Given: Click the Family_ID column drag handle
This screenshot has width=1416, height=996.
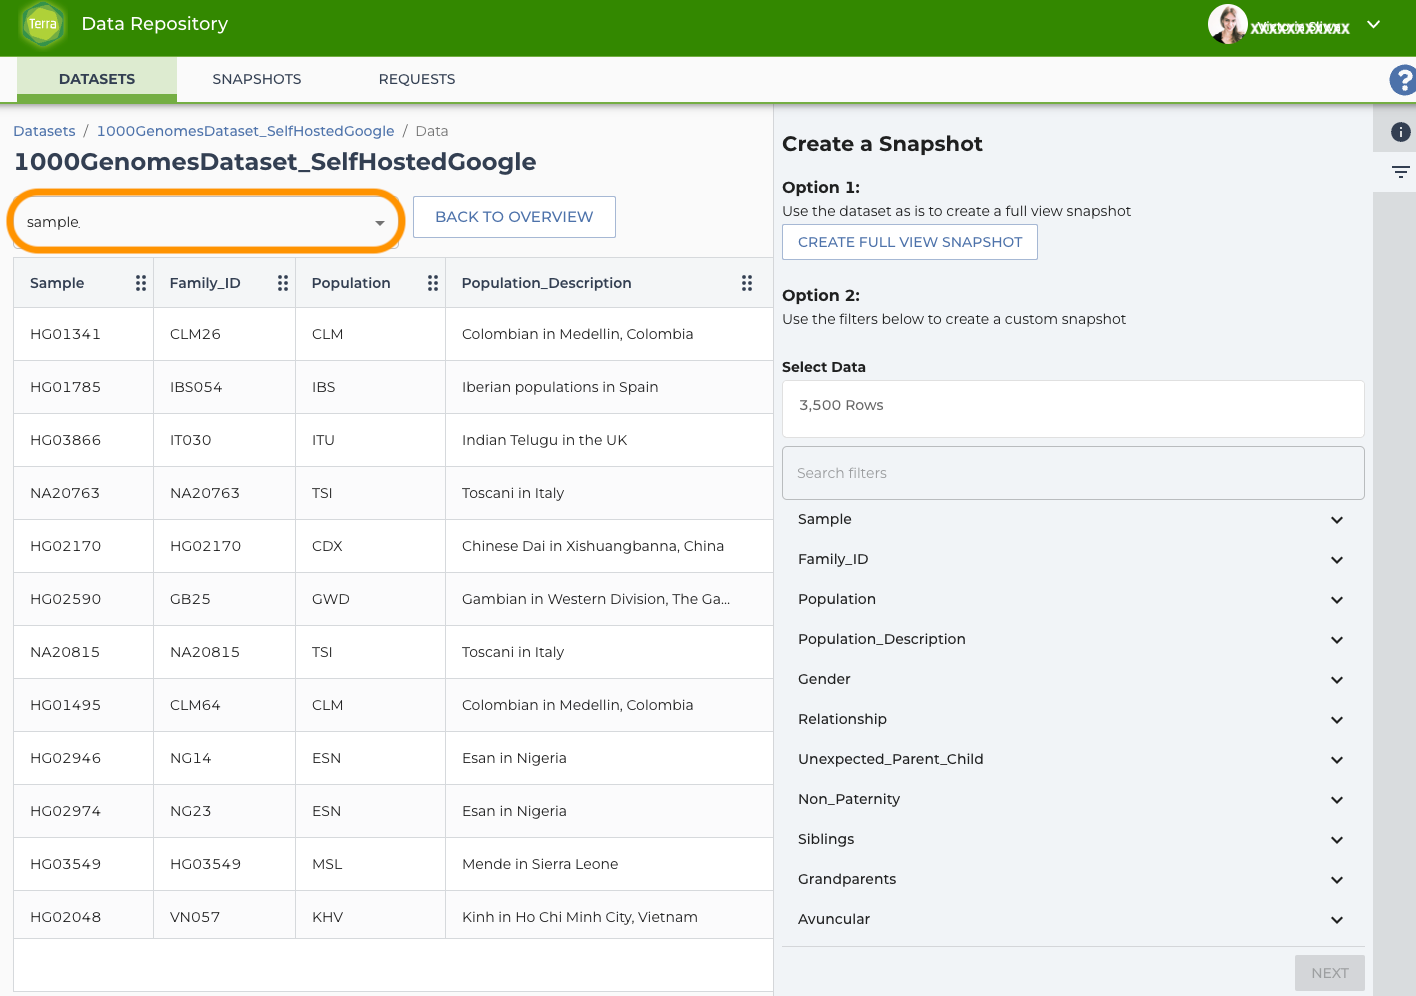Looking at the screenshot, I should pyautogui.click(x=283, y=283).
